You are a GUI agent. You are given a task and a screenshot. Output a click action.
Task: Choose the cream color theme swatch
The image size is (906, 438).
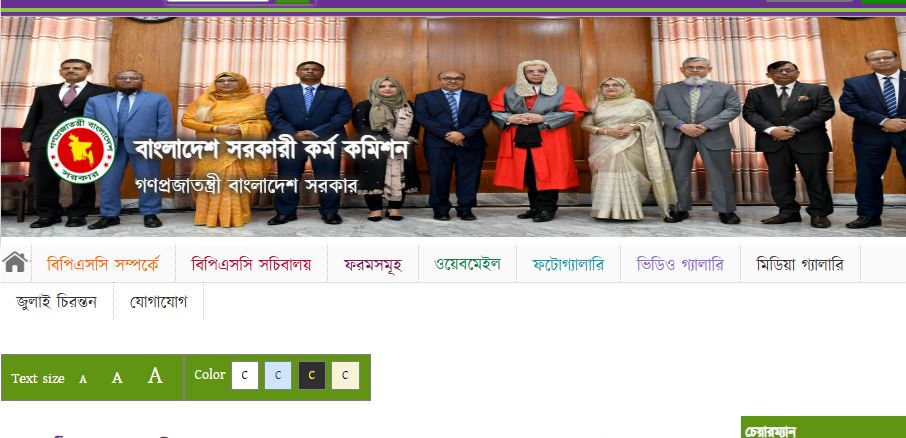345,376
